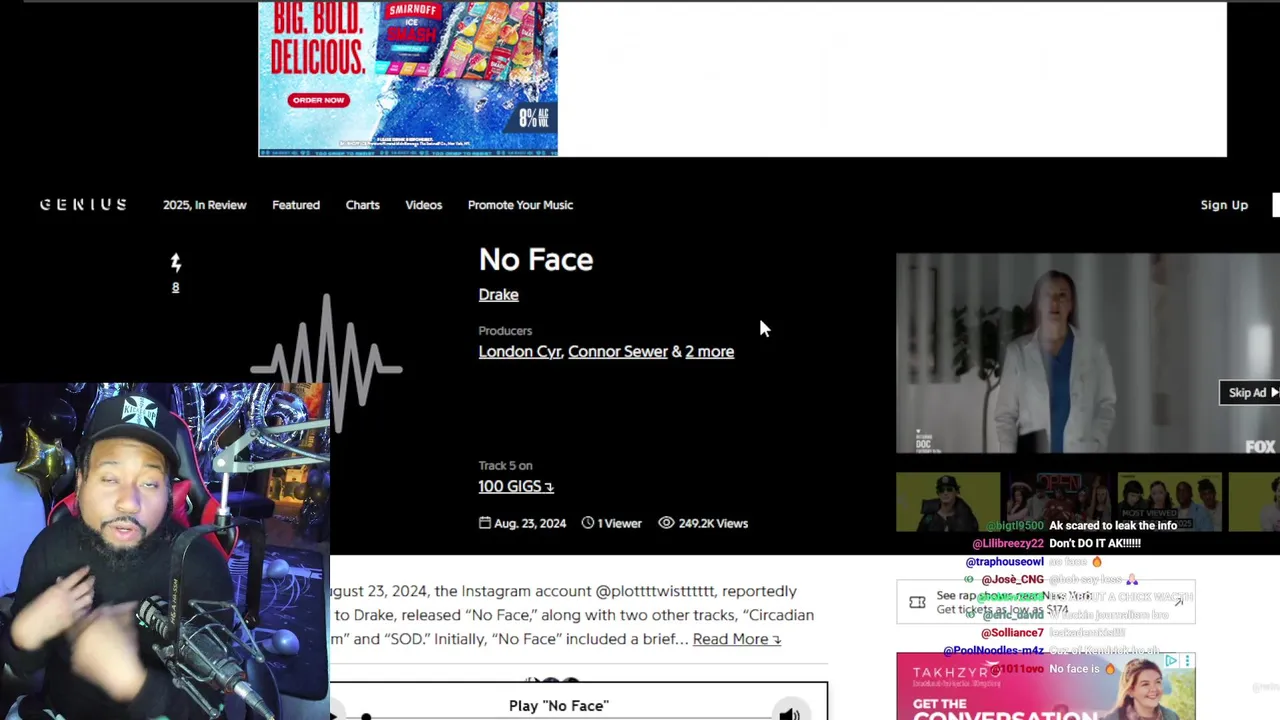Open the 100 GIGS album link

(x=516, y=486)
